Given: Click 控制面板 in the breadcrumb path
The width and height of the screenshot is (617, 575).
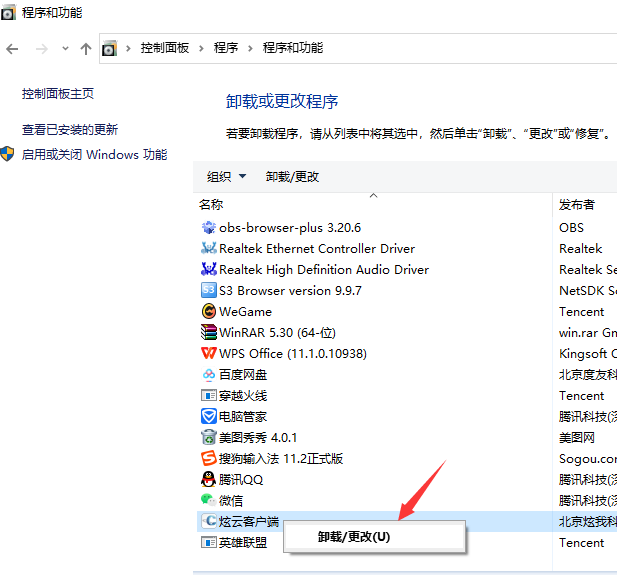Looking at the screenshot, I should point(165,48).
